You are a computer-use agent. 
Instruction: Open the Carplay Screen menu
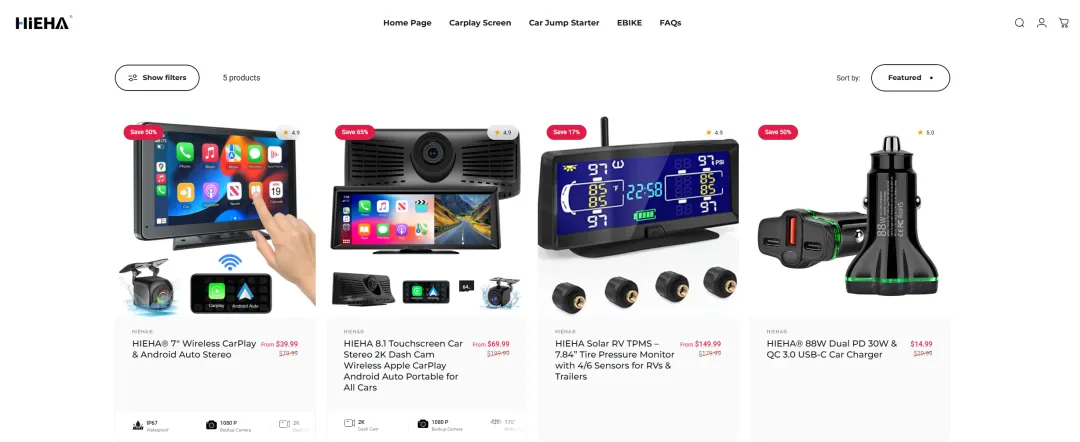point(480,23)
